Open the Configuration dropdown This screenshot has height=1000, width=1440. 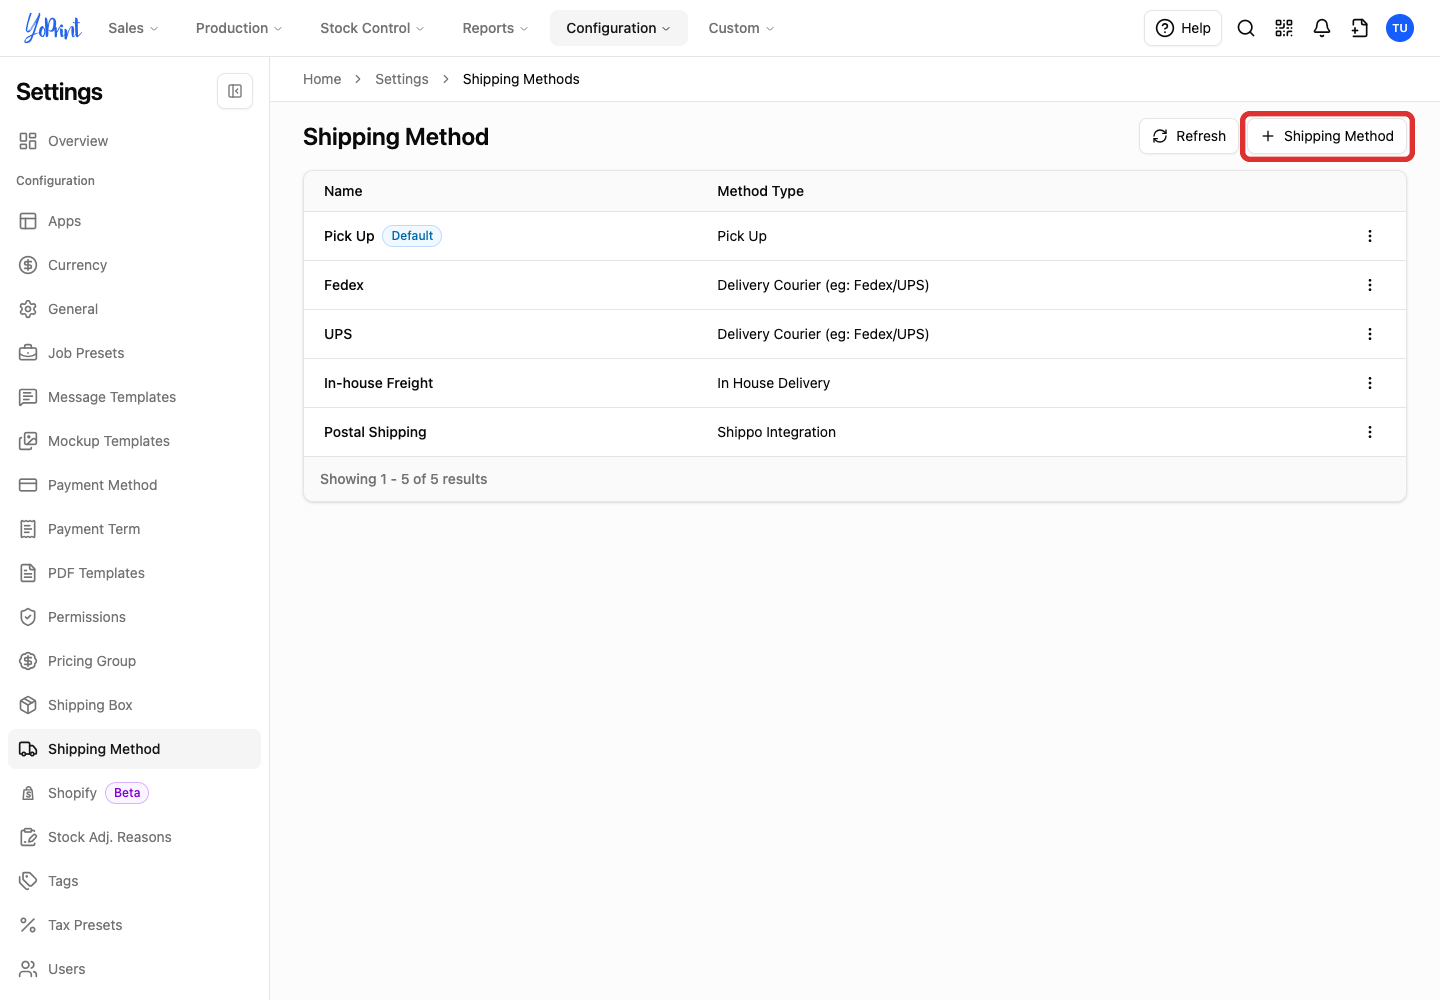click(619, 28)
